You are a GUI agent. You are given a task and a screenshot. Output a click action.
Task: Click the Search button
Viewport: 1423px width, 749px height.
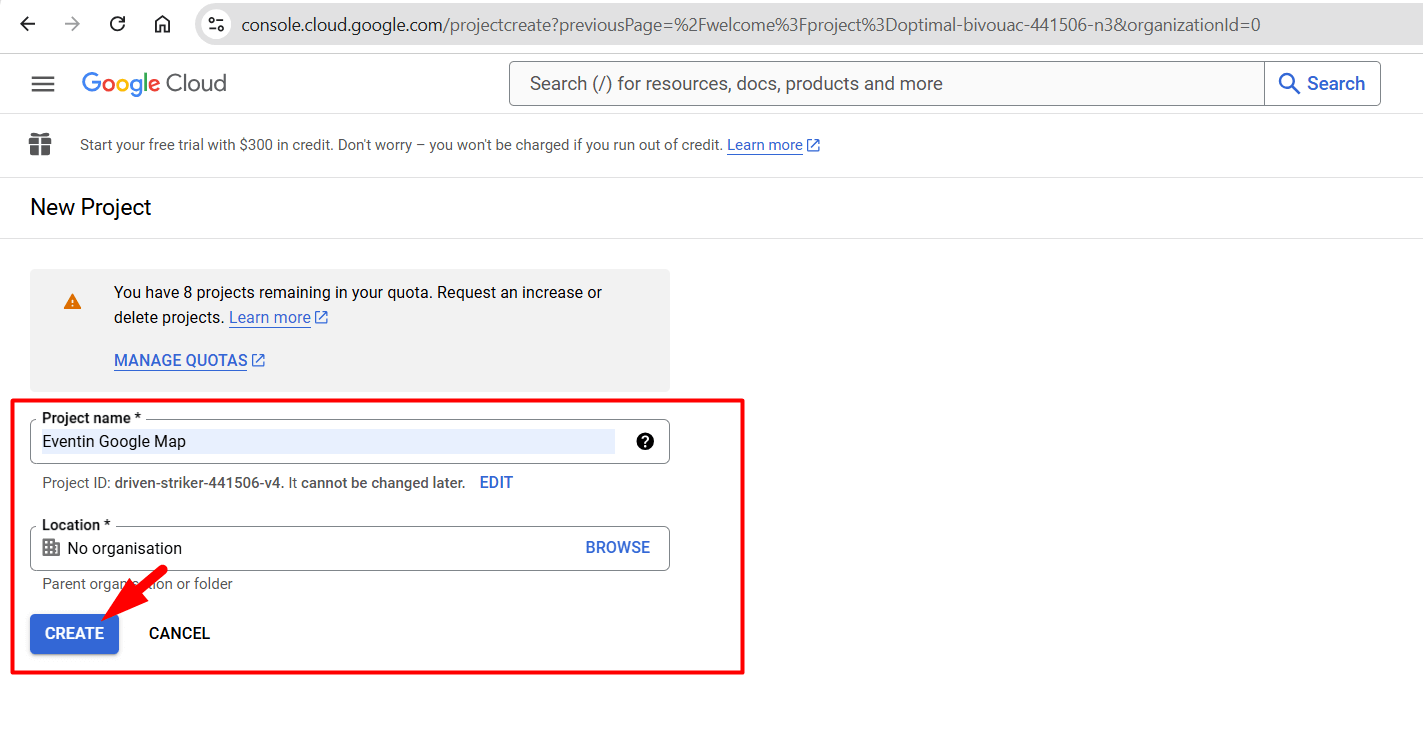pos(1322,84)
